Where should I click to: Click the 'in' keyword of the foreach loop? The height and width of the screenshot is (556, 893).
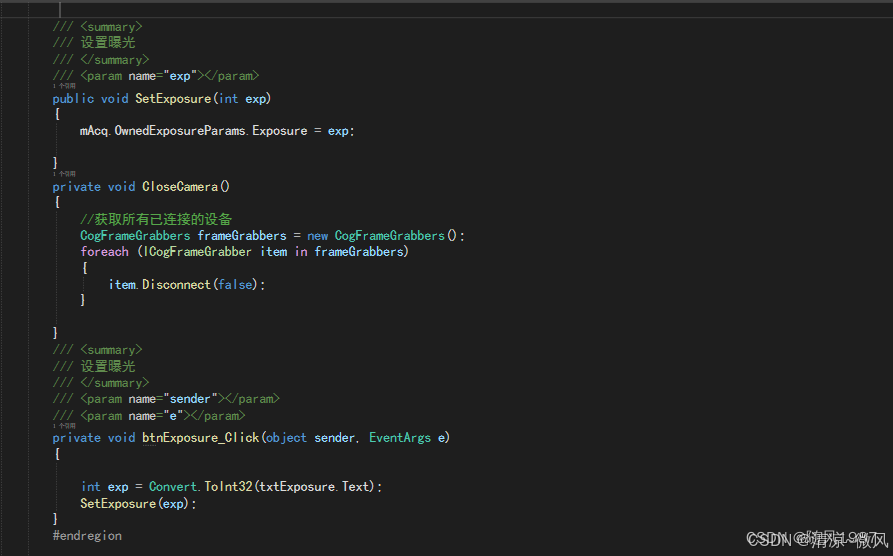click(x=301, y=252)
